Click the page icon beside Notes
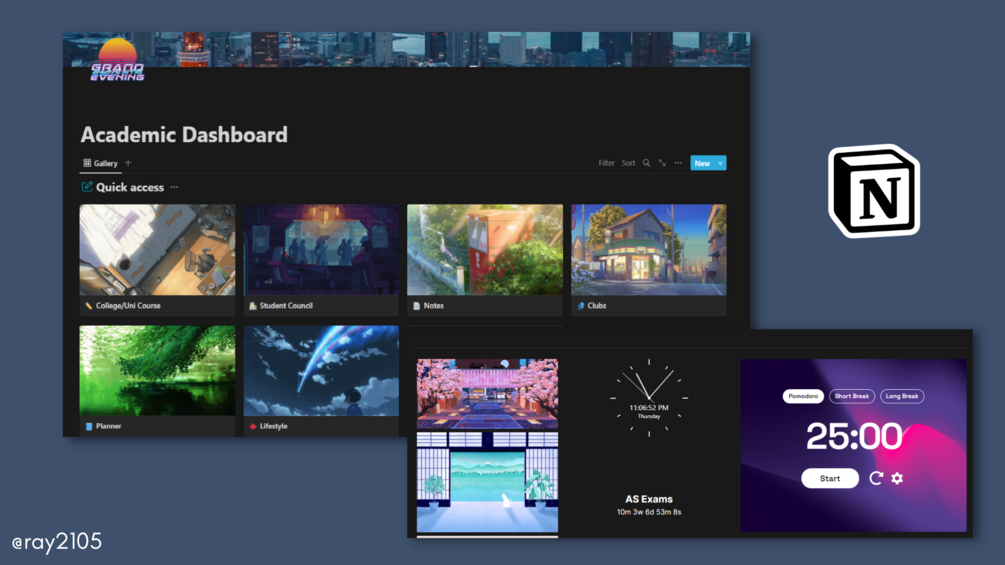Screen dimensions: 1005x565 [x=417, y=306]
